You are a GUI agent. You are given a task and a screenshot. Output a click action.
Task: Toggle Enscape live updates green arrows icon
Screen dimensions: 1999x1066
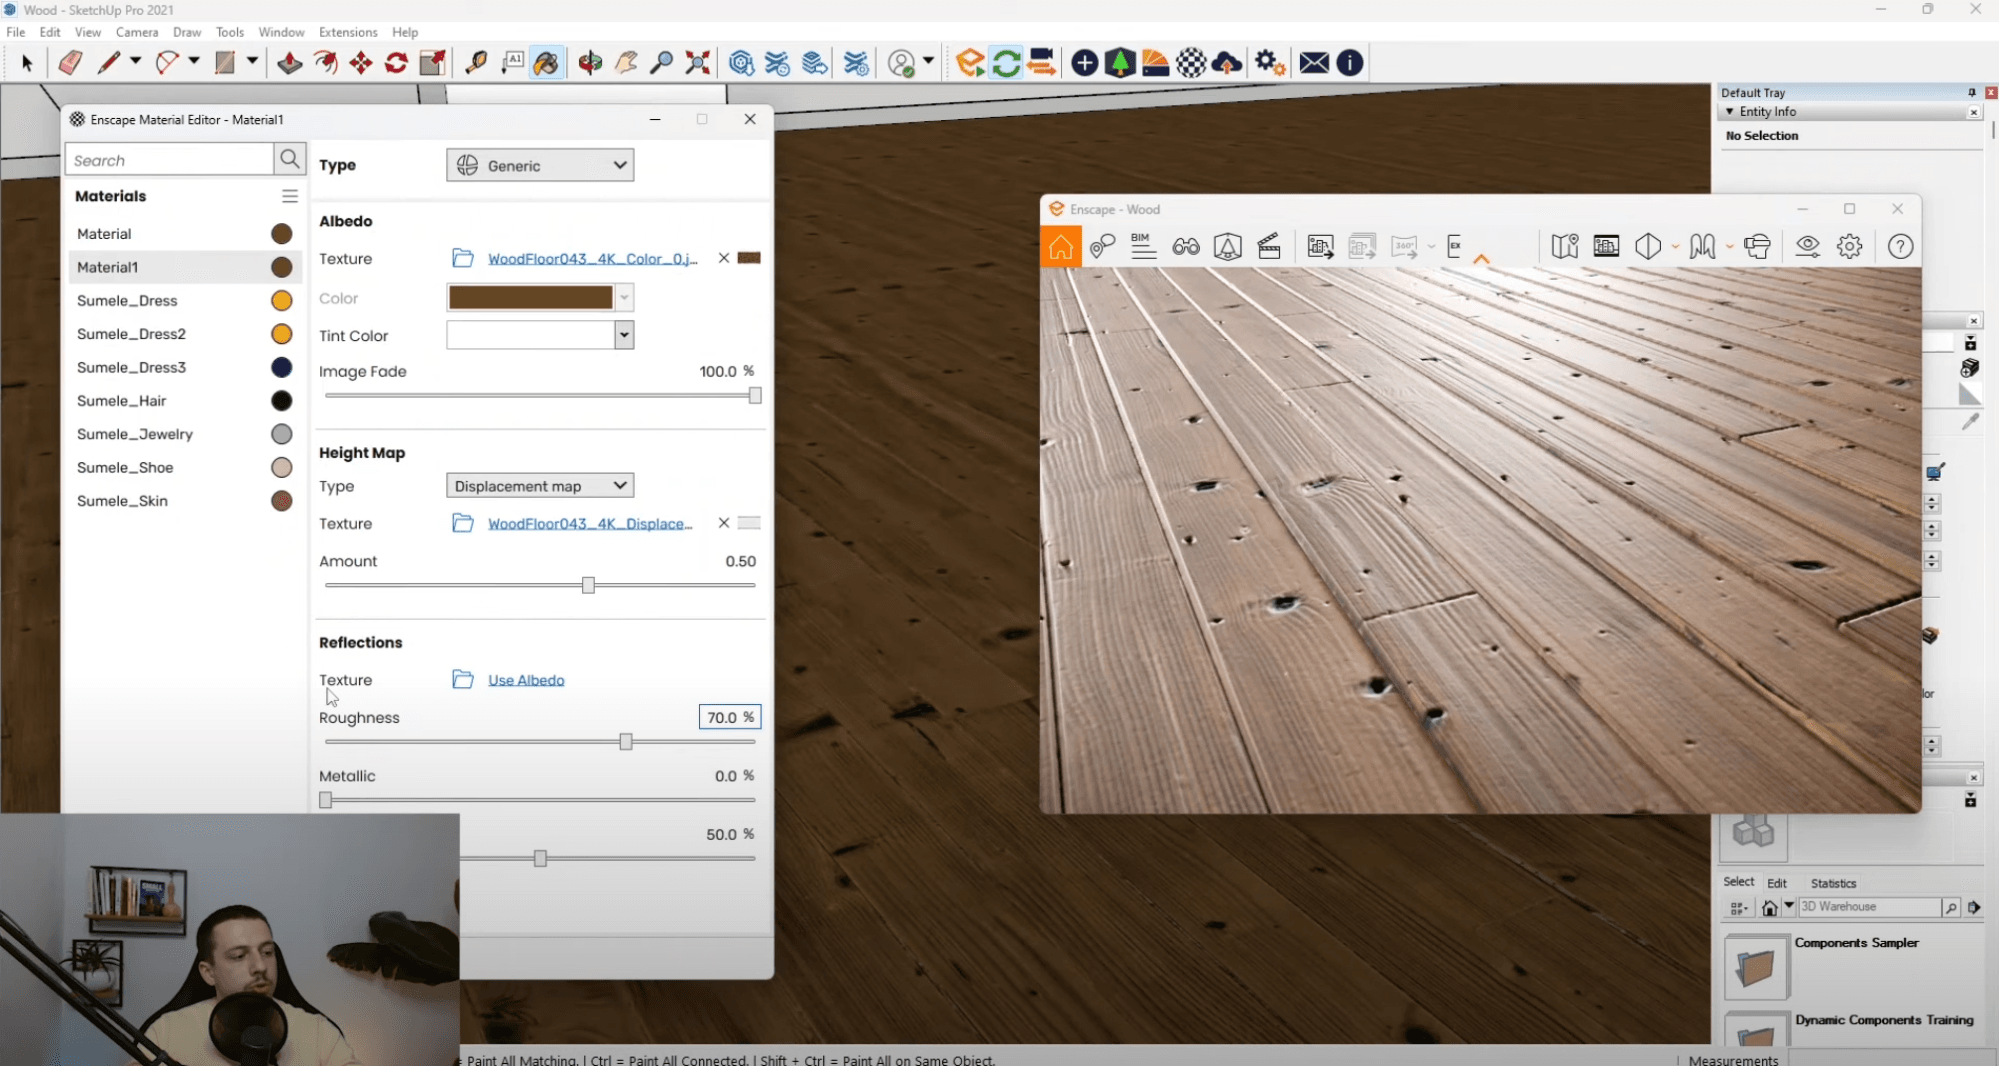1006,63
